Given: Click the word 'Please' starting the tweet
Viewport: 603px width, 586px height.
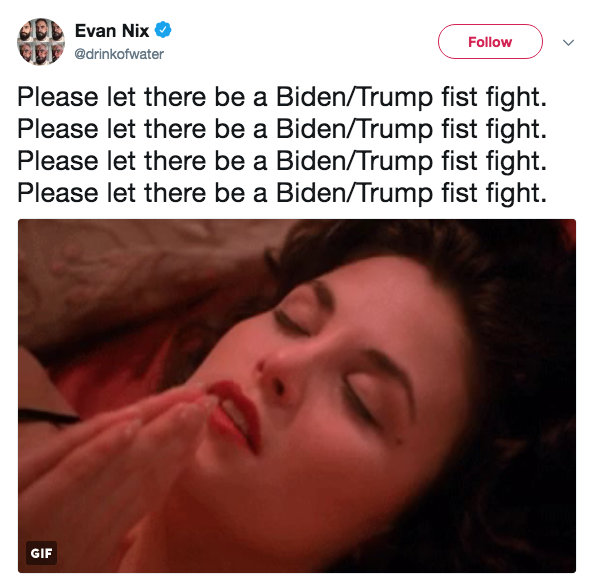Looking at the screenshot, I should click(58, 97).
